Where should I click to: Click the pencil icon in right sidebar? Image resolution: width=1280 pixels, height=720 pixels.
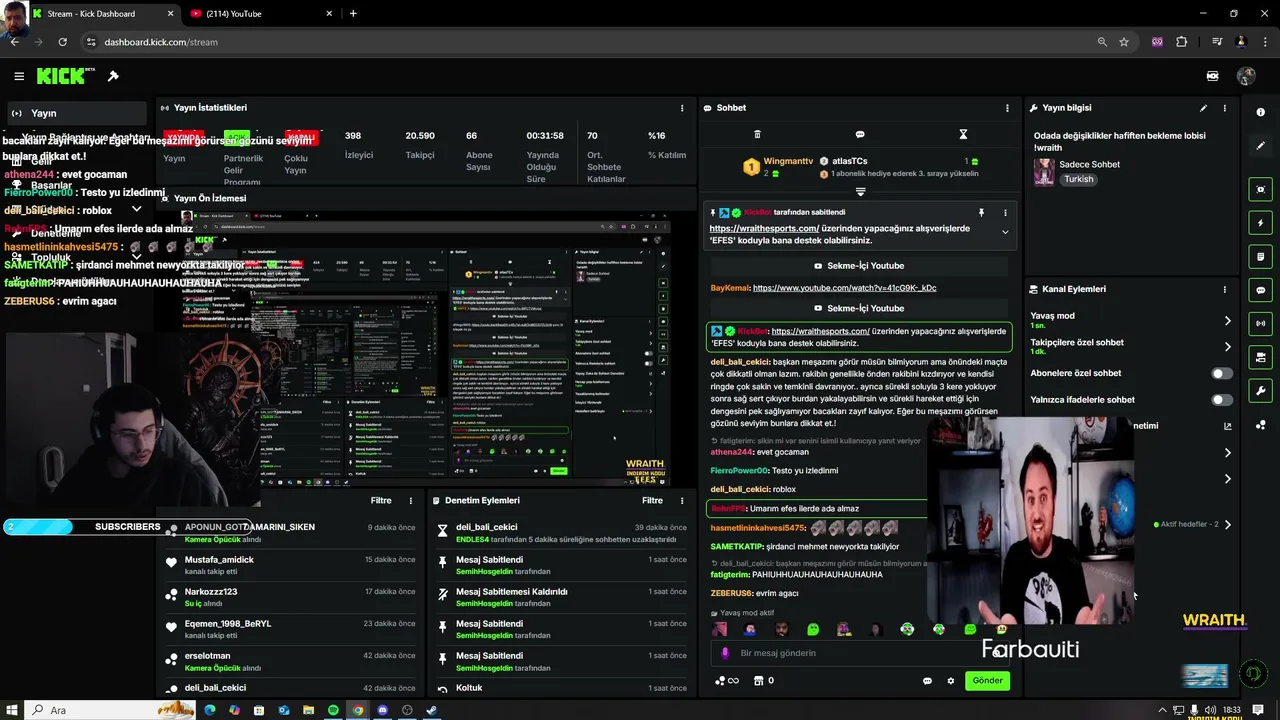[x=1260, y=146]
